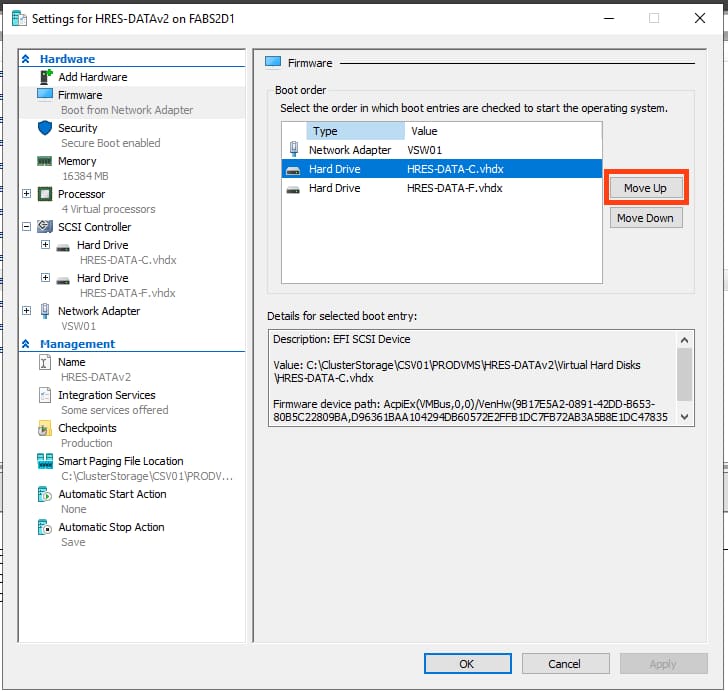Collapse the Management section chevron
Screen dimensions: 728x696
pos(26,344)
